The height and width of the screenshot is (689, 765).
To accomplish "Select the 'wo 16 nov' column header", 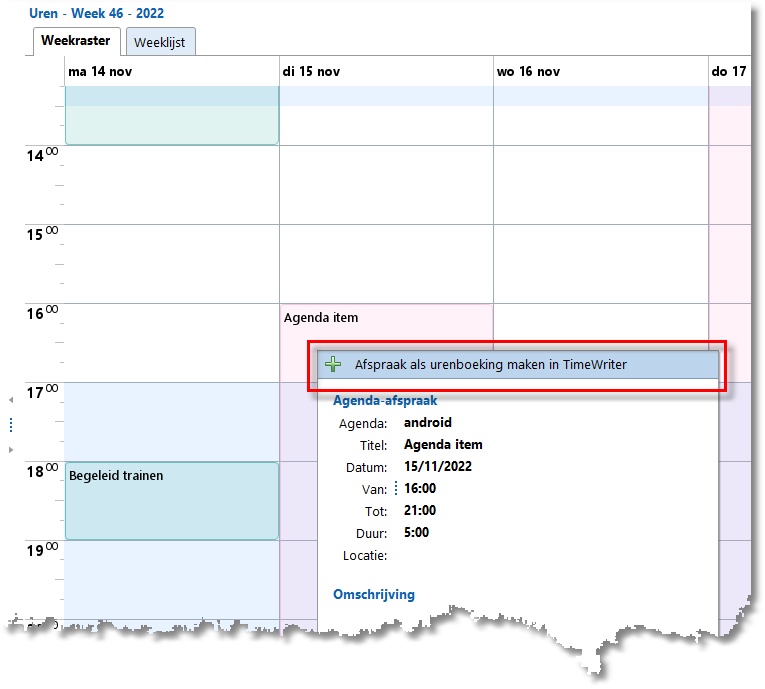I will pos(528,72).
